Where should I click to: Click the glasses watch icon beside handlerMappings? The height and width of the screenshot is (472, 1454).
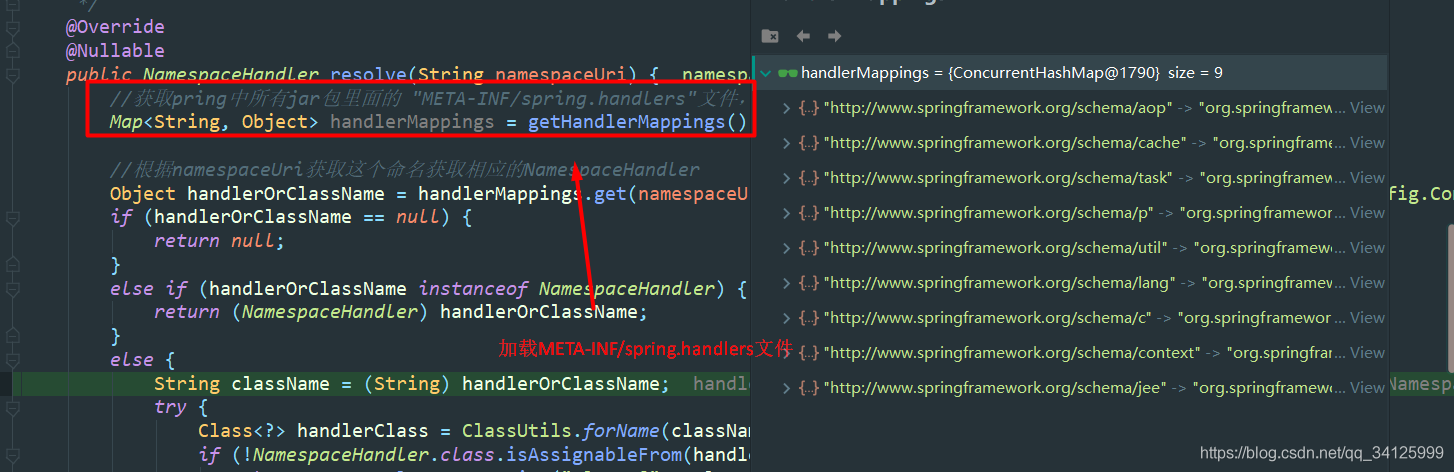[787, 73]
